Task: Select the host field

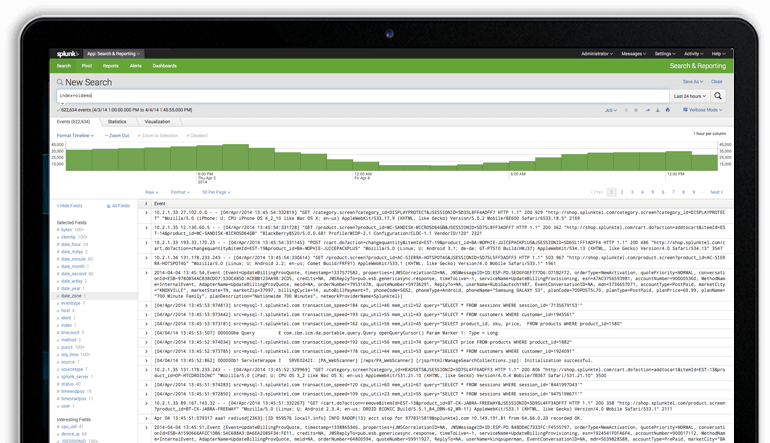Action: 66,311
